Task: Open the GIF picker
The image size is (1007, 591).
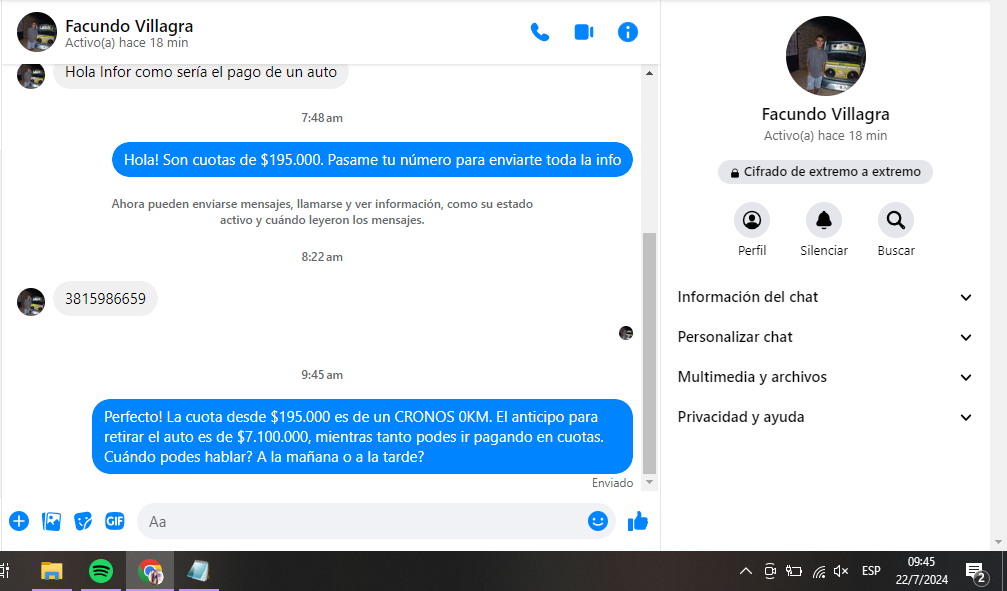Action: (x=115, y=521)
